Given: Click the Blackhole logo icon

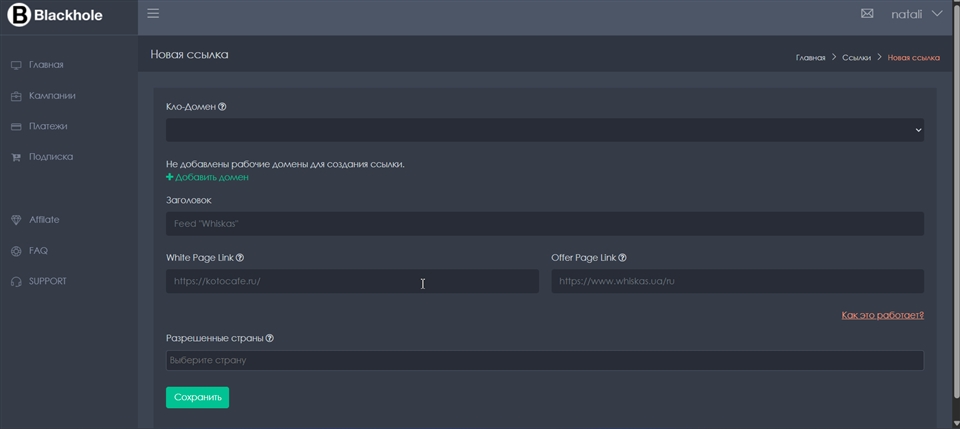Looking at the screenshot, I should point(19,15).
